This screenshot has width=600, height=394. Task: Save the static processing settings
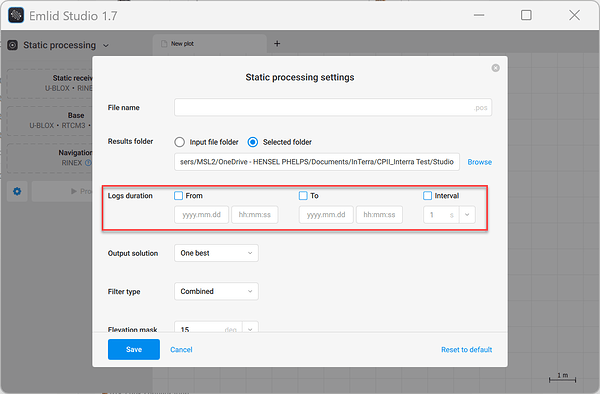point(134,349)
